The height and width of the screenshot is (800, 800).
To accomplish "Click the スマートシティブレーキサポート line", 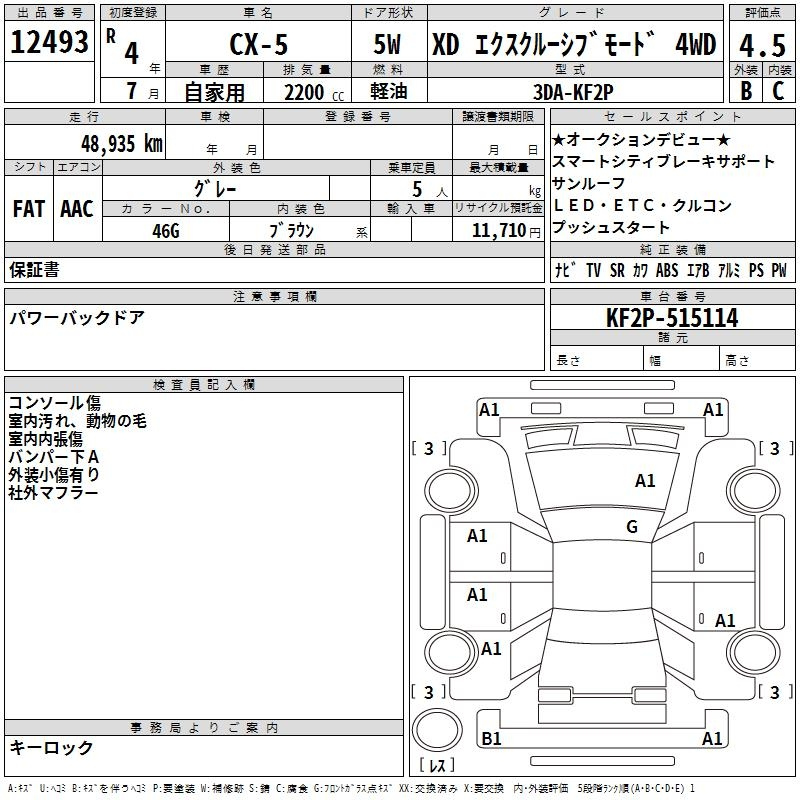I will click(663, 161).
